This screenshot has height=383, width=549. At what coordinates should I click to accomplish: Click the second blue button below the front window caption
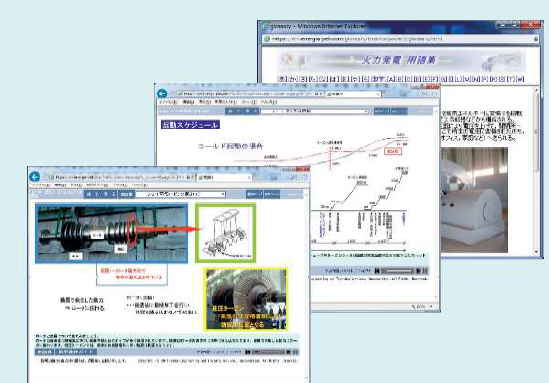point(76,352)
